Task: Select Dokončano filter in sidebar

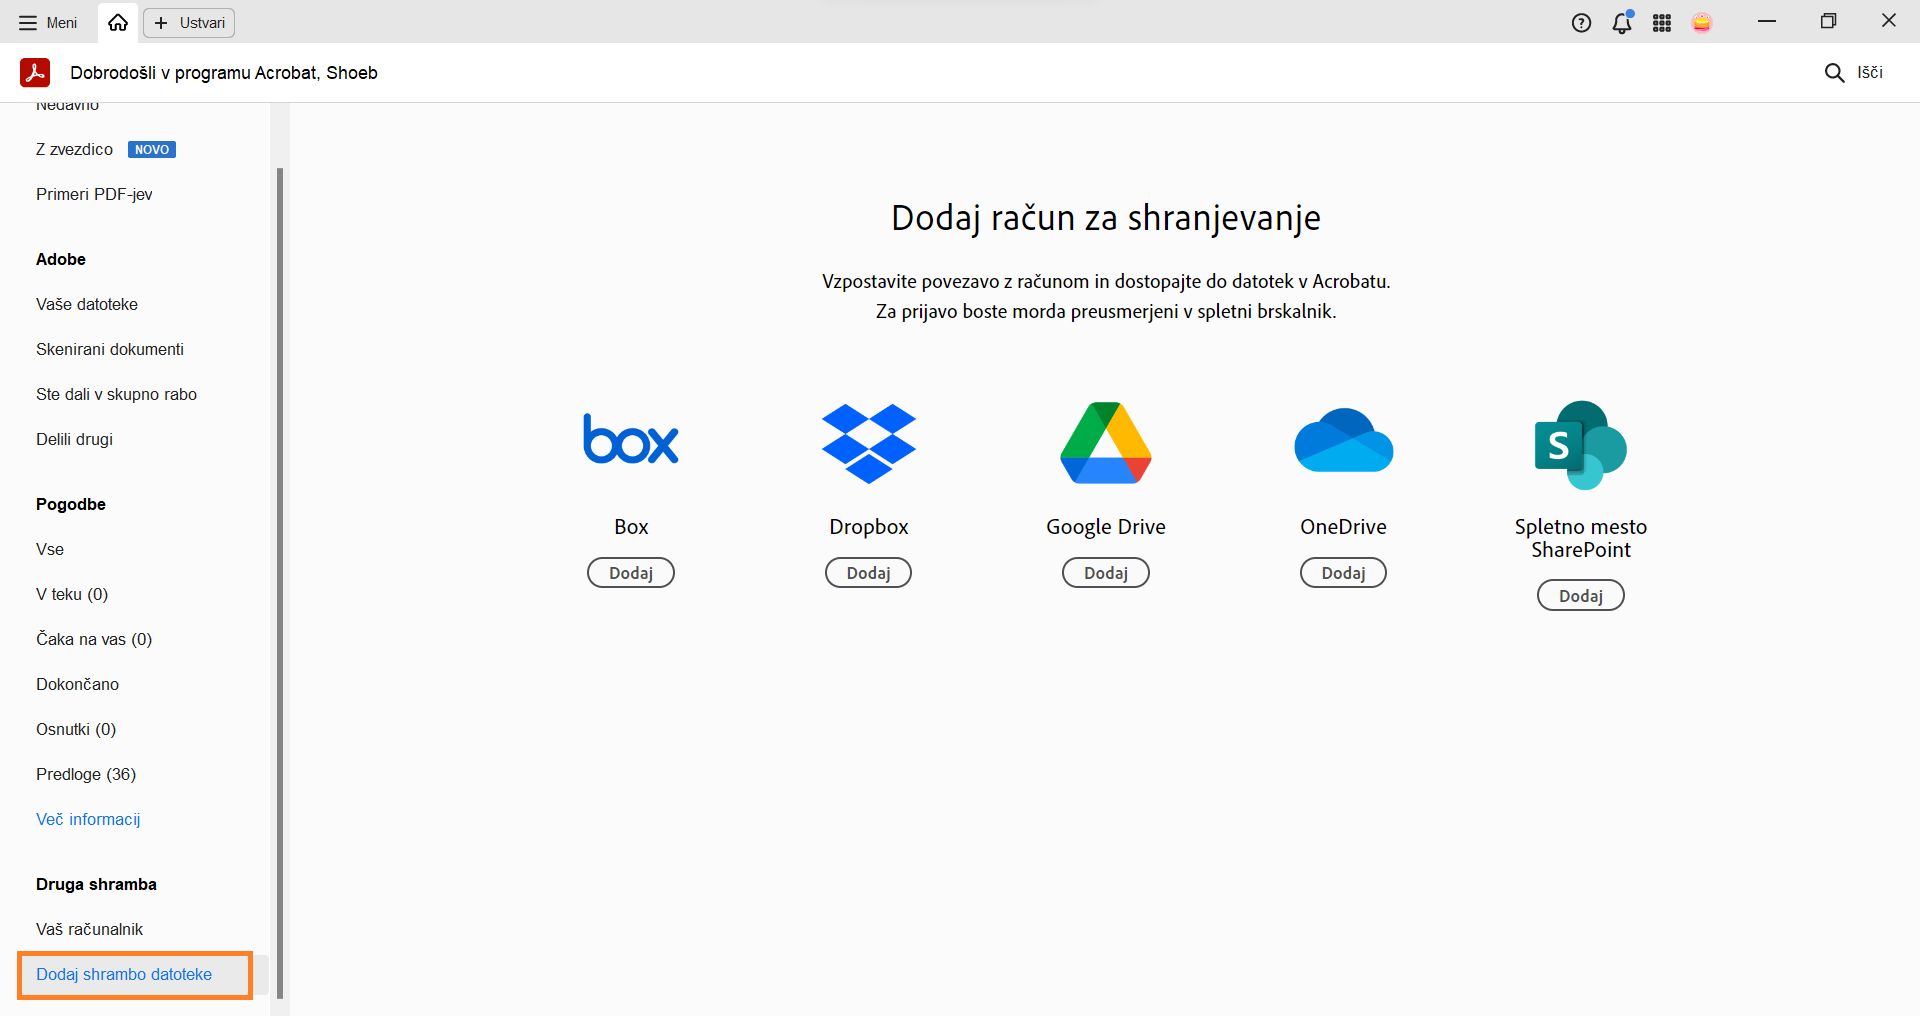Action: pos(78,684)
